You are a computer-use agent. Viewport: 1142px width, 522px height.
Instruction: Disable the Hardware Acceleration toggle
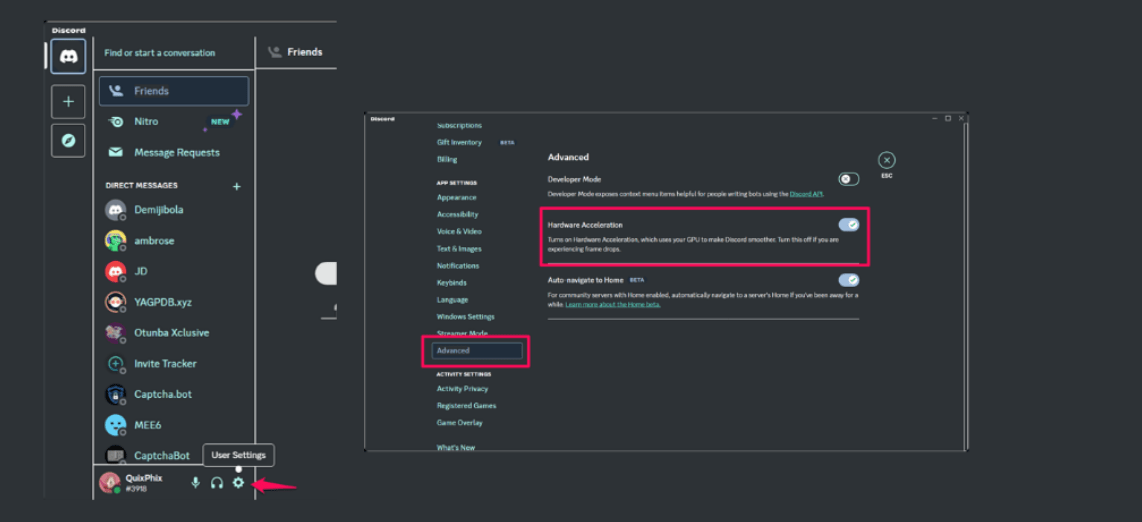pyautogui.click(x=848, y=225)
